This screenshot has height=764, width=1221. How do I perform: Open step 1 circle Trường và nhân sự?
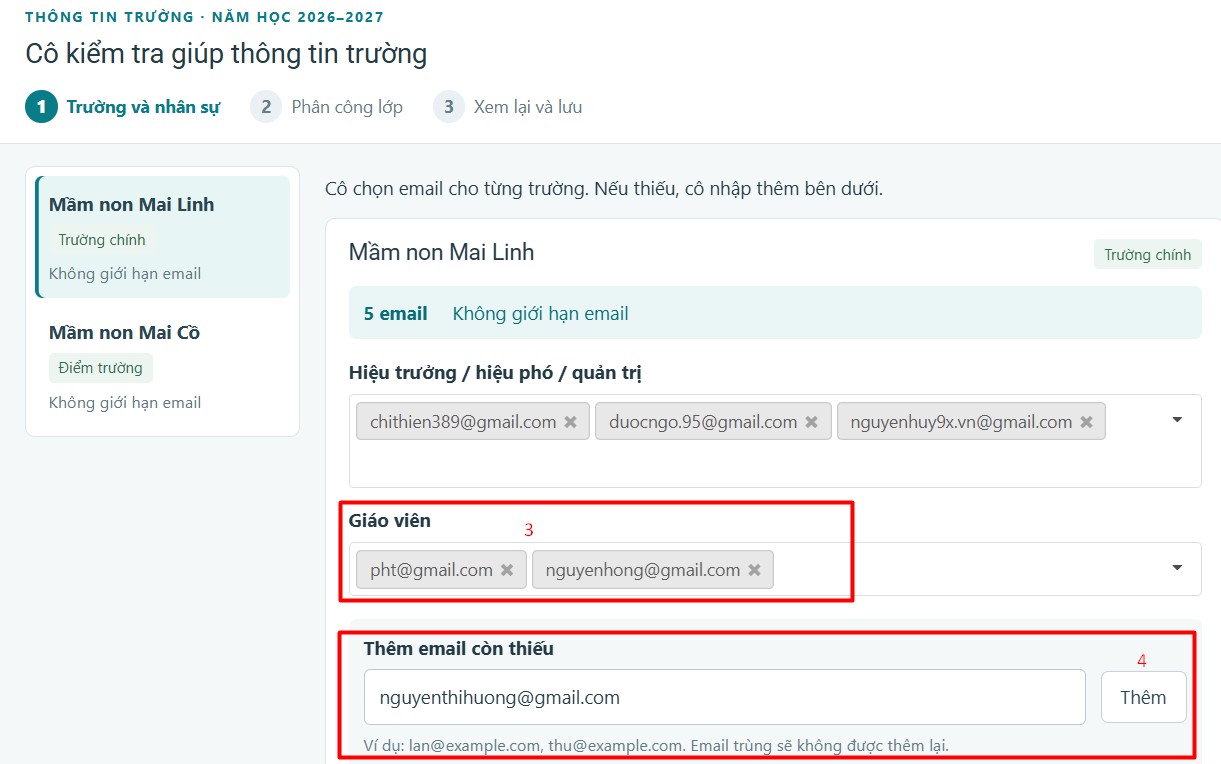point(41,107)
